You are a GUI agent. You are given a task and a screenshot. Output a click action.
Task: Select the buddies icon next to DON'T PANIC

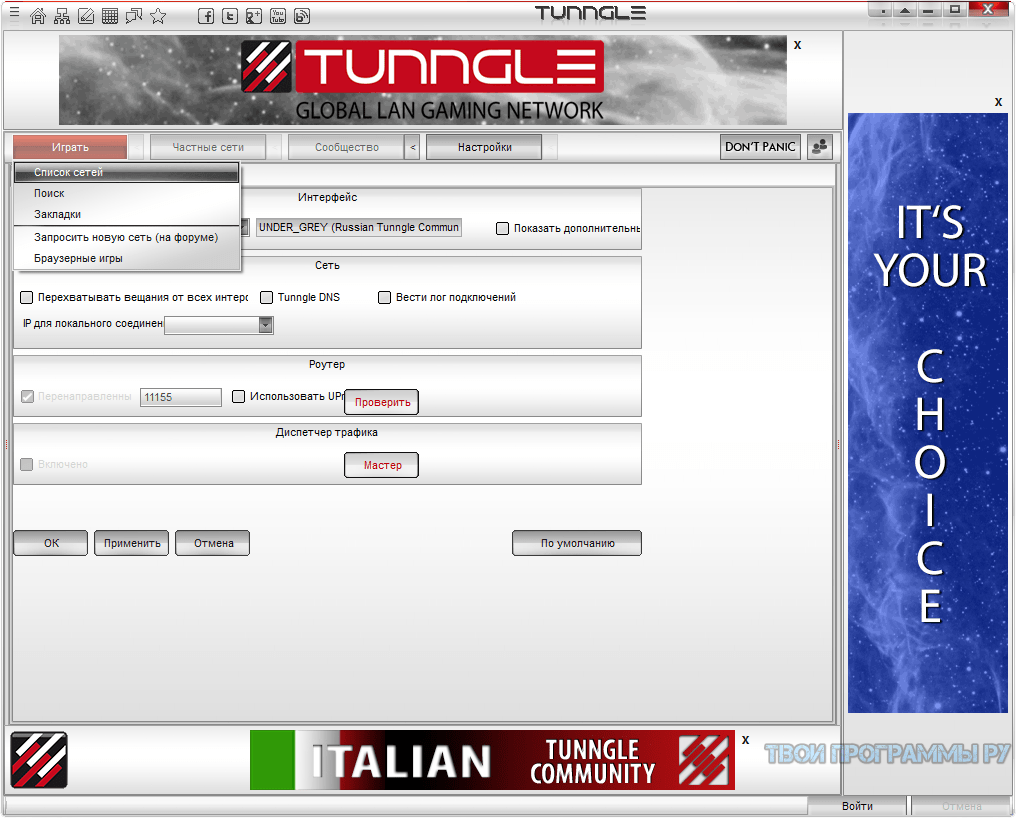818,147
